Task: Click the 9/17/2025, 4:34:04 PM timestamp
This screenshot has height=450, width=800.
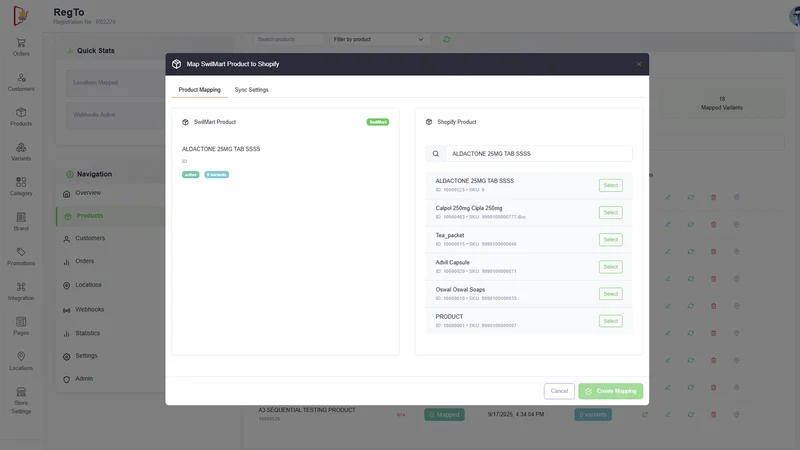Action: coord(516,414)
